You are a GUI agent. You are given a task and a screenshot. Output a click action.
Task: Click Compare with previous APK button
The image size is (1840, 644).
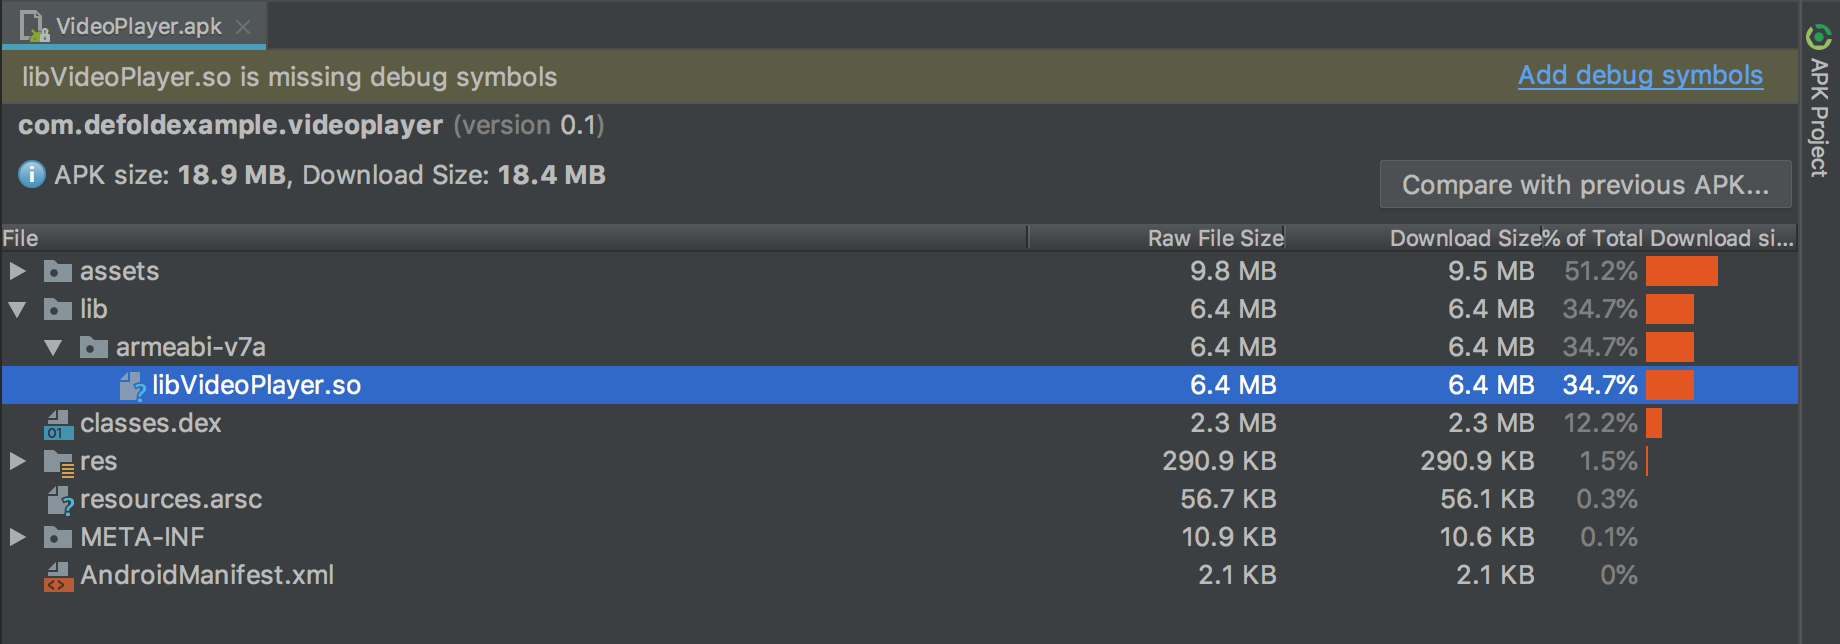1585,185
